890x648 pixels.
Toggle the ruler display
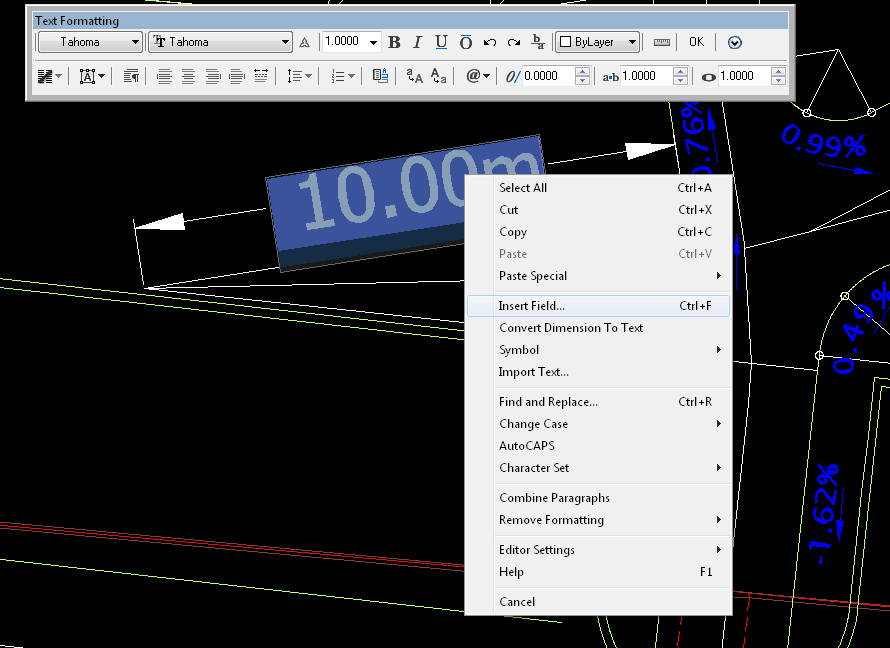click(x=661, y=42)
